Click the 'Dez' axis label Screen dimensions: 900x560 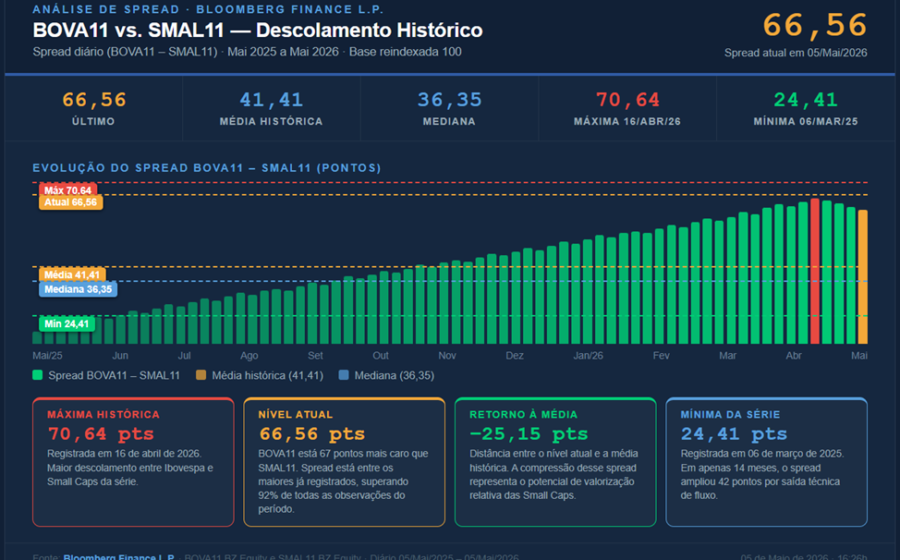pos(514,356)
